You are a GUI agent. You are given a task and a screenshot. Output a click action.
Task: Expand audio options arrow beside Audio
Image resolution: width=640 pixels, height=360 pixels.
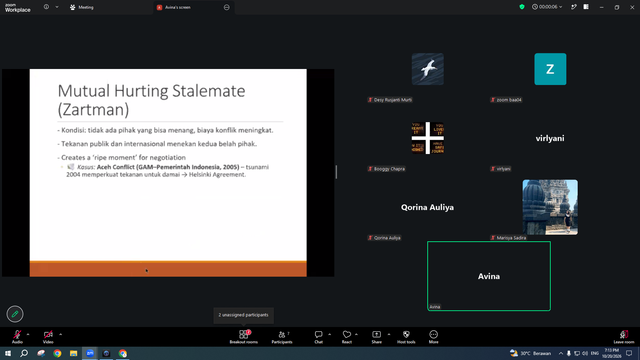tap(28, 334)
